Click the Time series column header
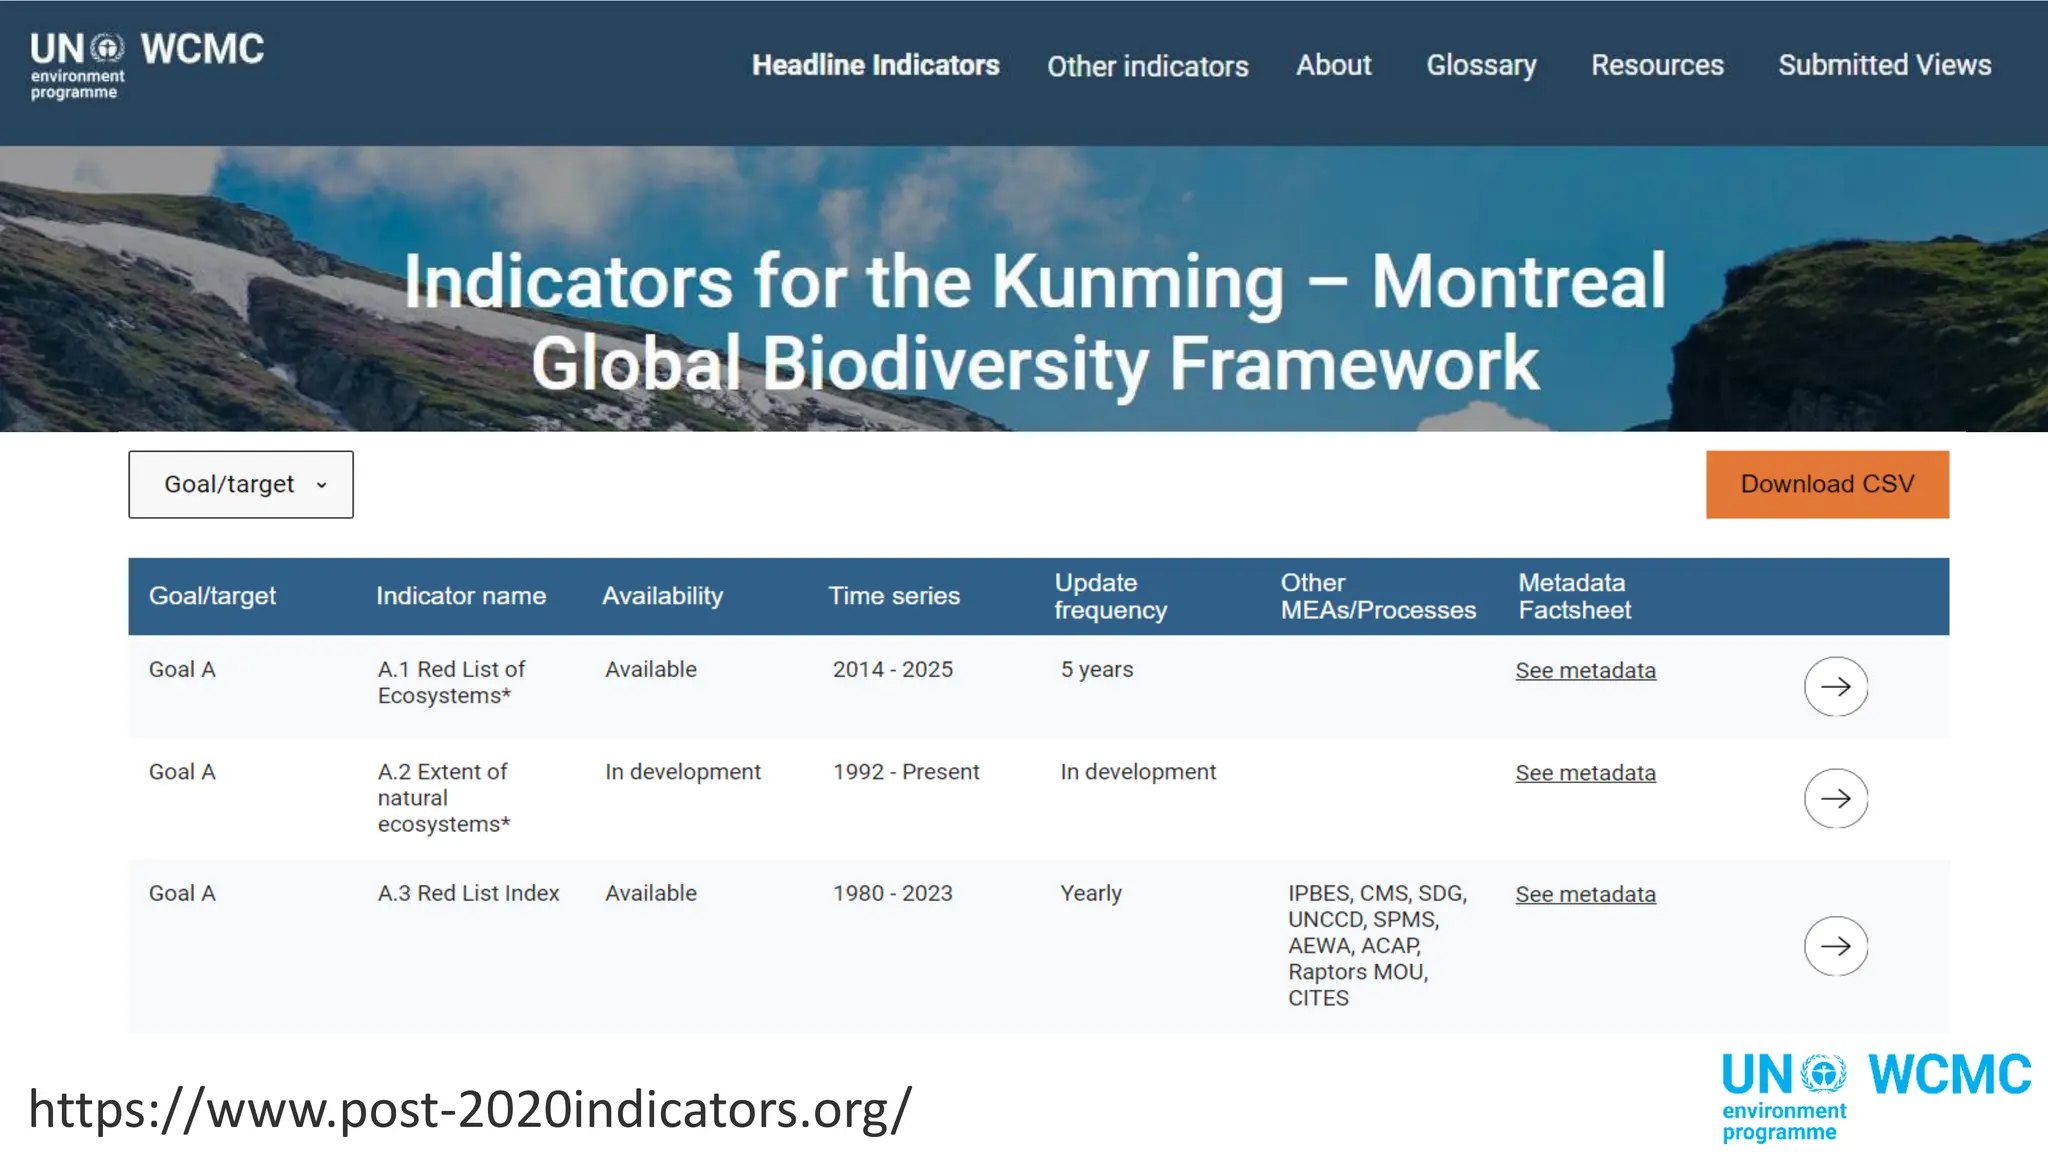 (x=894, y=596)
